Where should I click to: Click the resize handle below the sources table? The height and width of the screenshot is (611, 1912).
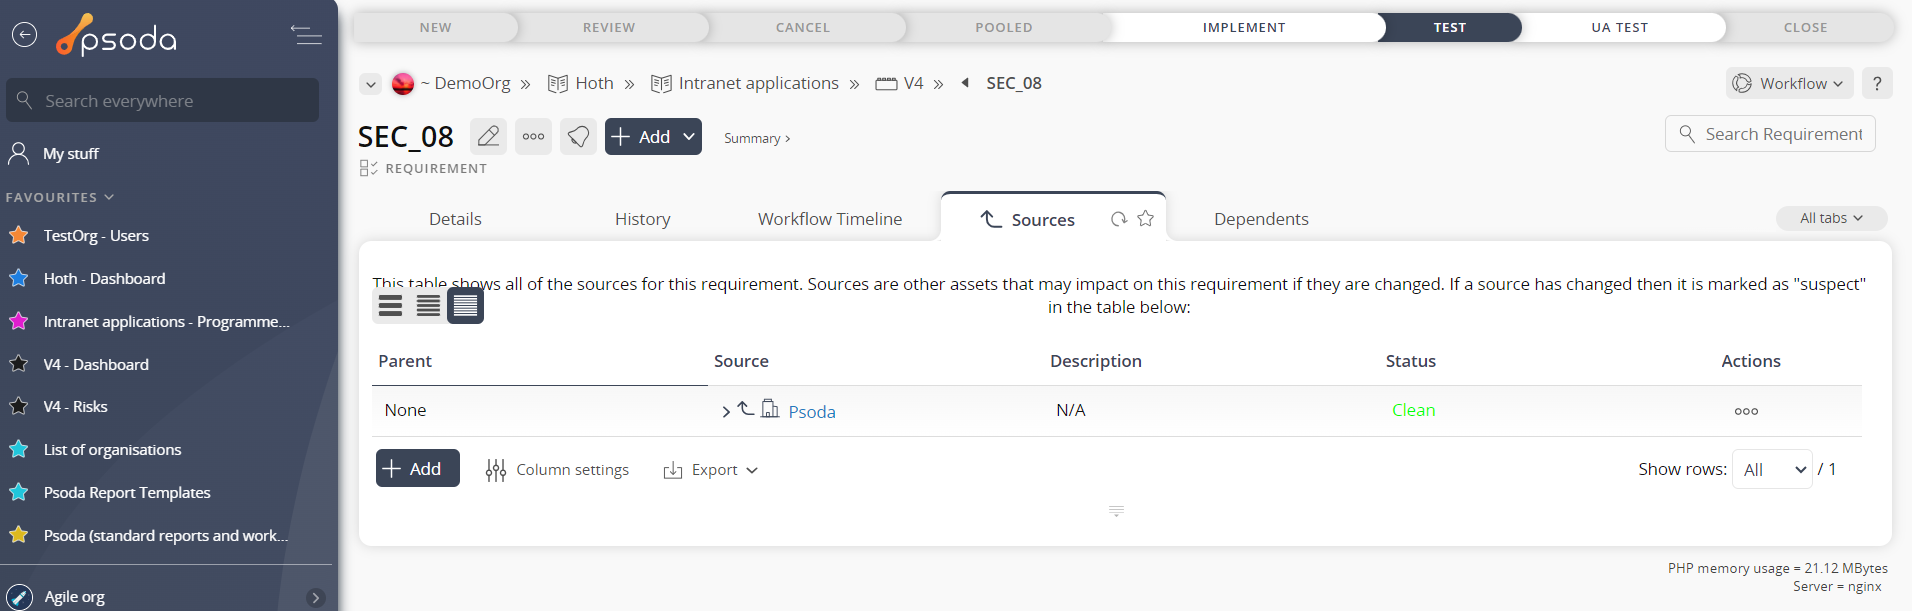[1117, 511]
